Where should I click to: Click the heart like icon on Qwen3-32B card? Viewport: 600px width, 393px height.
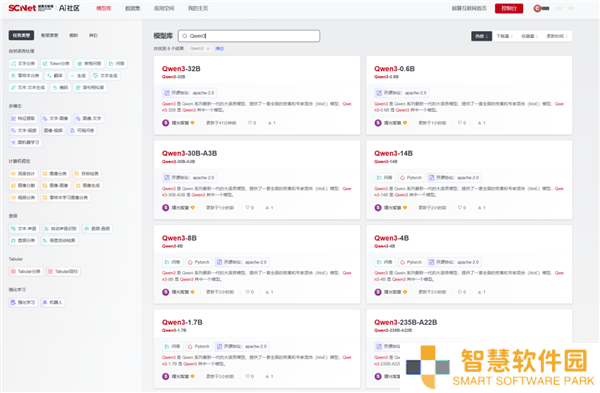pyautogui.click(x=249, y=123)
